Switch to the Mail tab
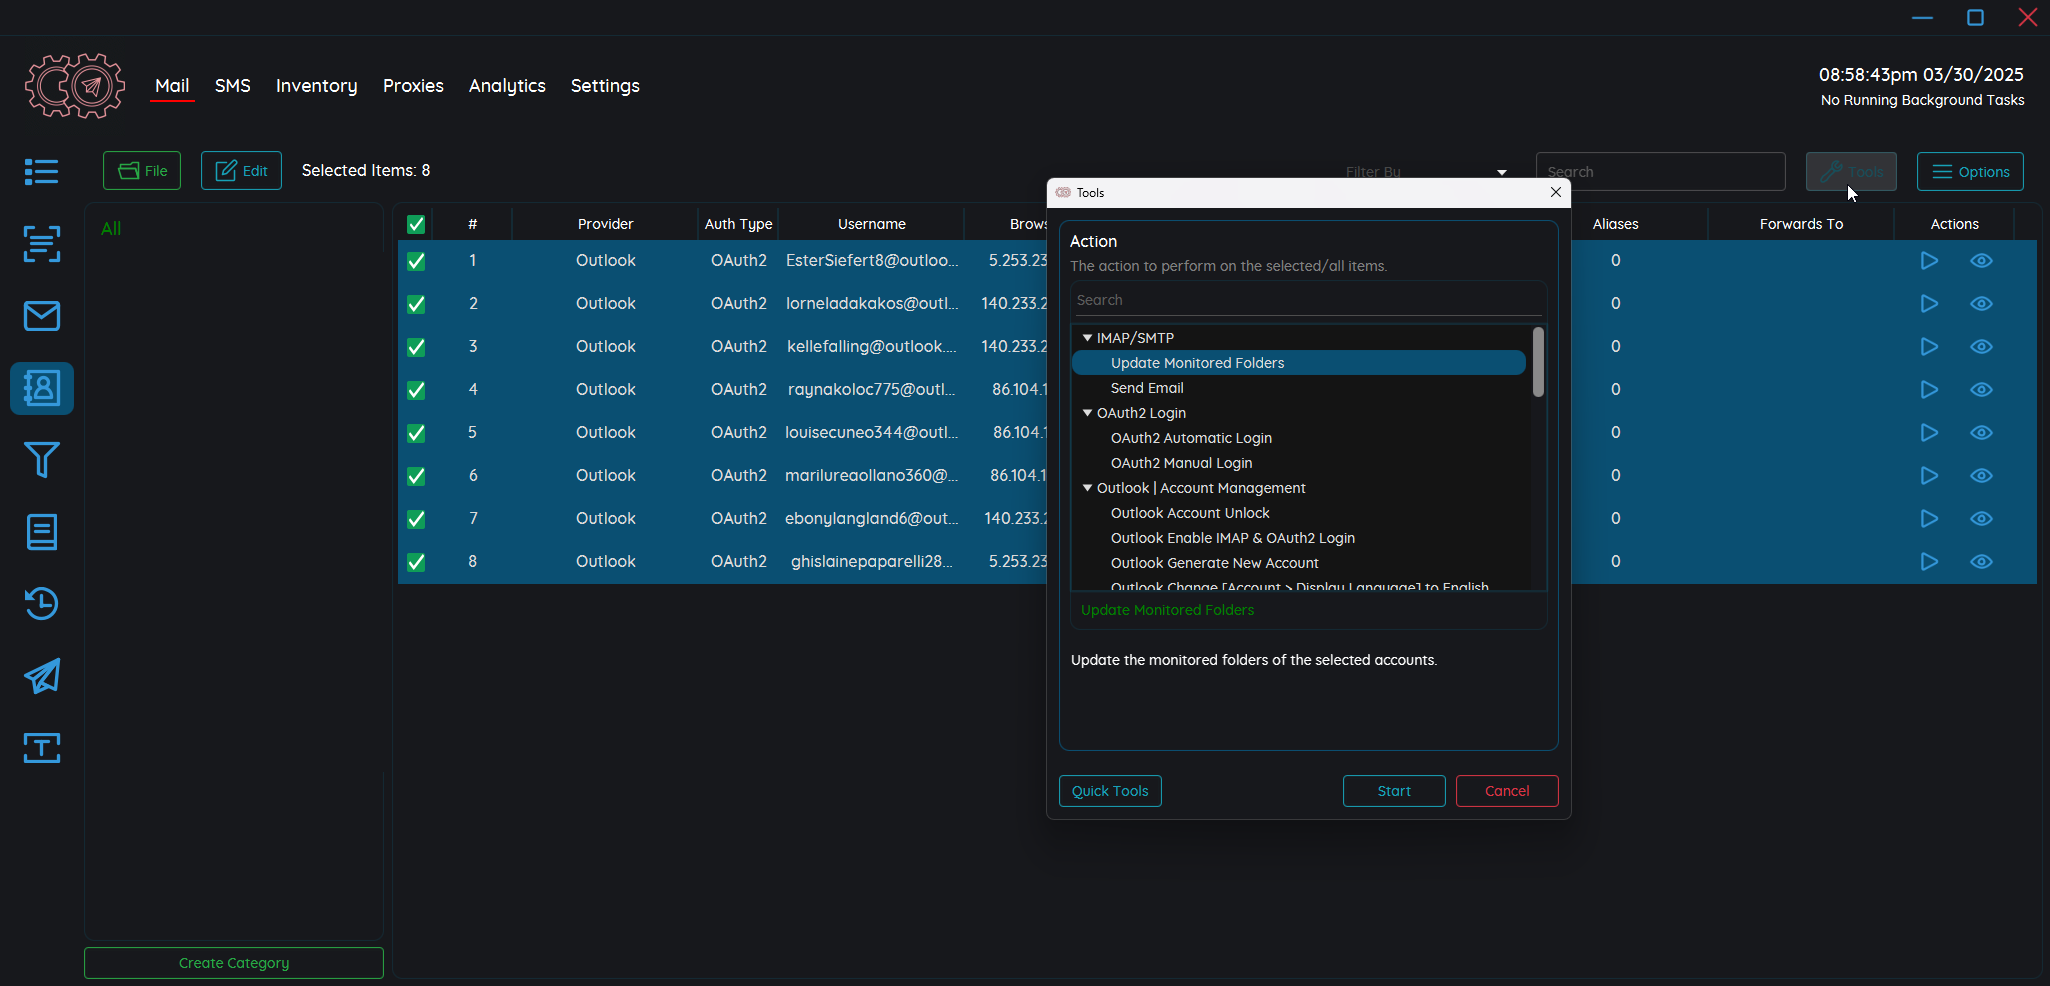 pyautogui.click(x=172, y=86)
